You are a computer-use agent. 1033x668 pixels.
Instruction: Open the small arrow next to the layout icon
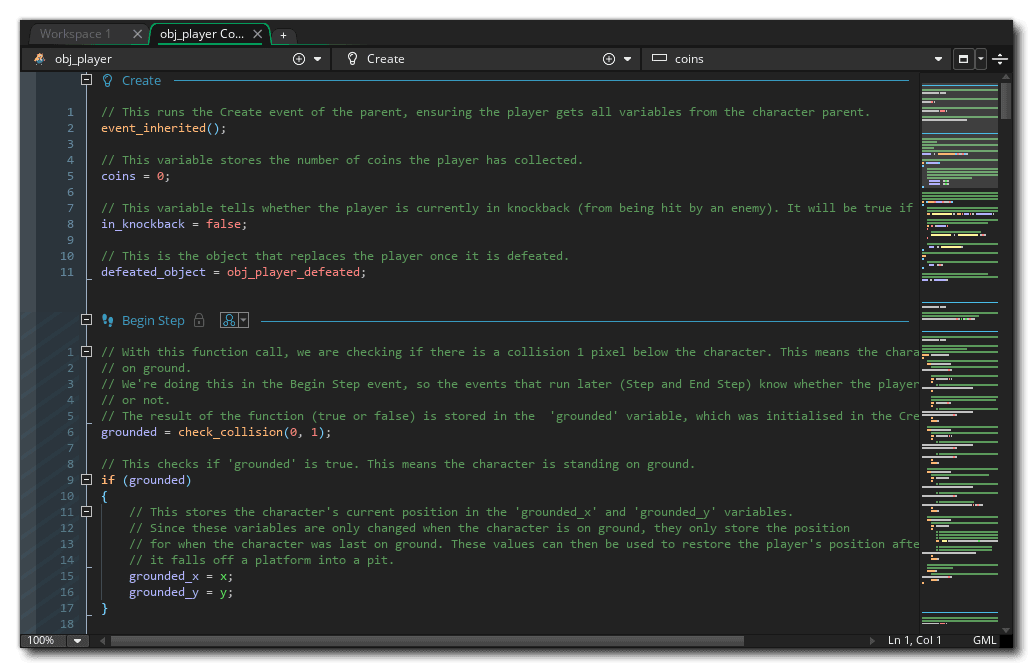[x=981, y=59]
